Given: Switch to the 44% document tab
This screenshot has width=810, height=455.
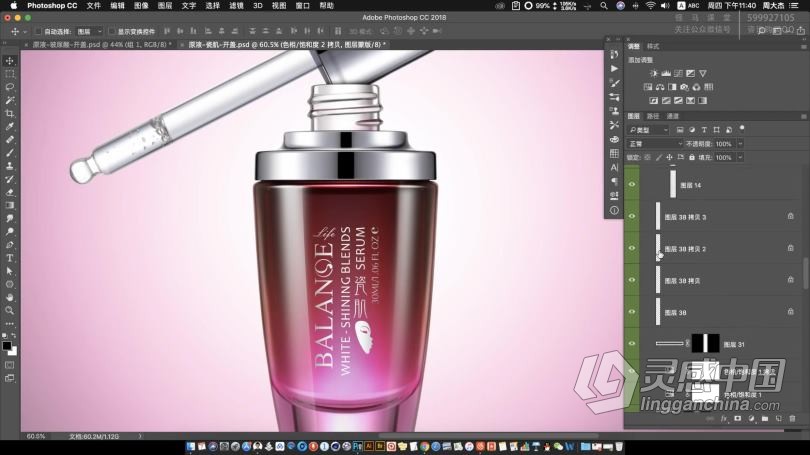Looking at the screenshot, I should click(100, 45).
